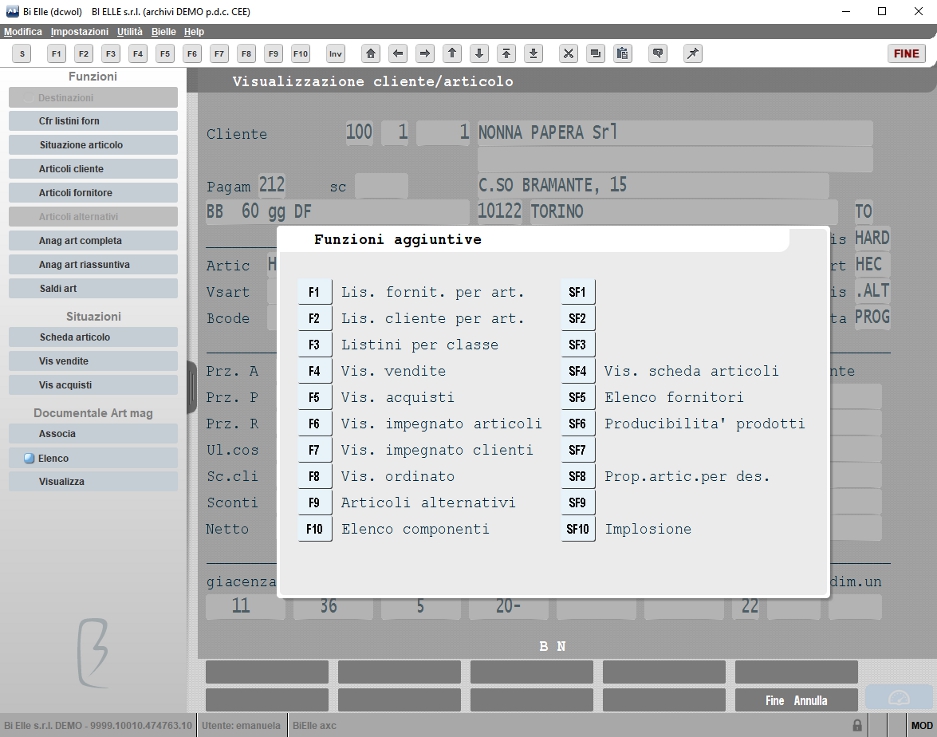Click the home icon in the toolbar
Viewport: 937px width, 737px height.
[x=370, y=54]
